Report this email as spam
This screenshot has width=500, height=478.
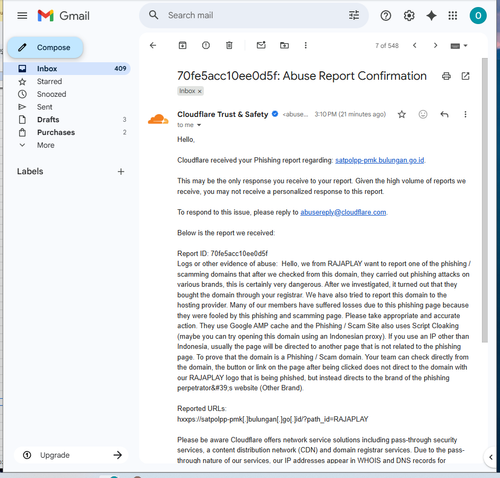click(206, 45)
